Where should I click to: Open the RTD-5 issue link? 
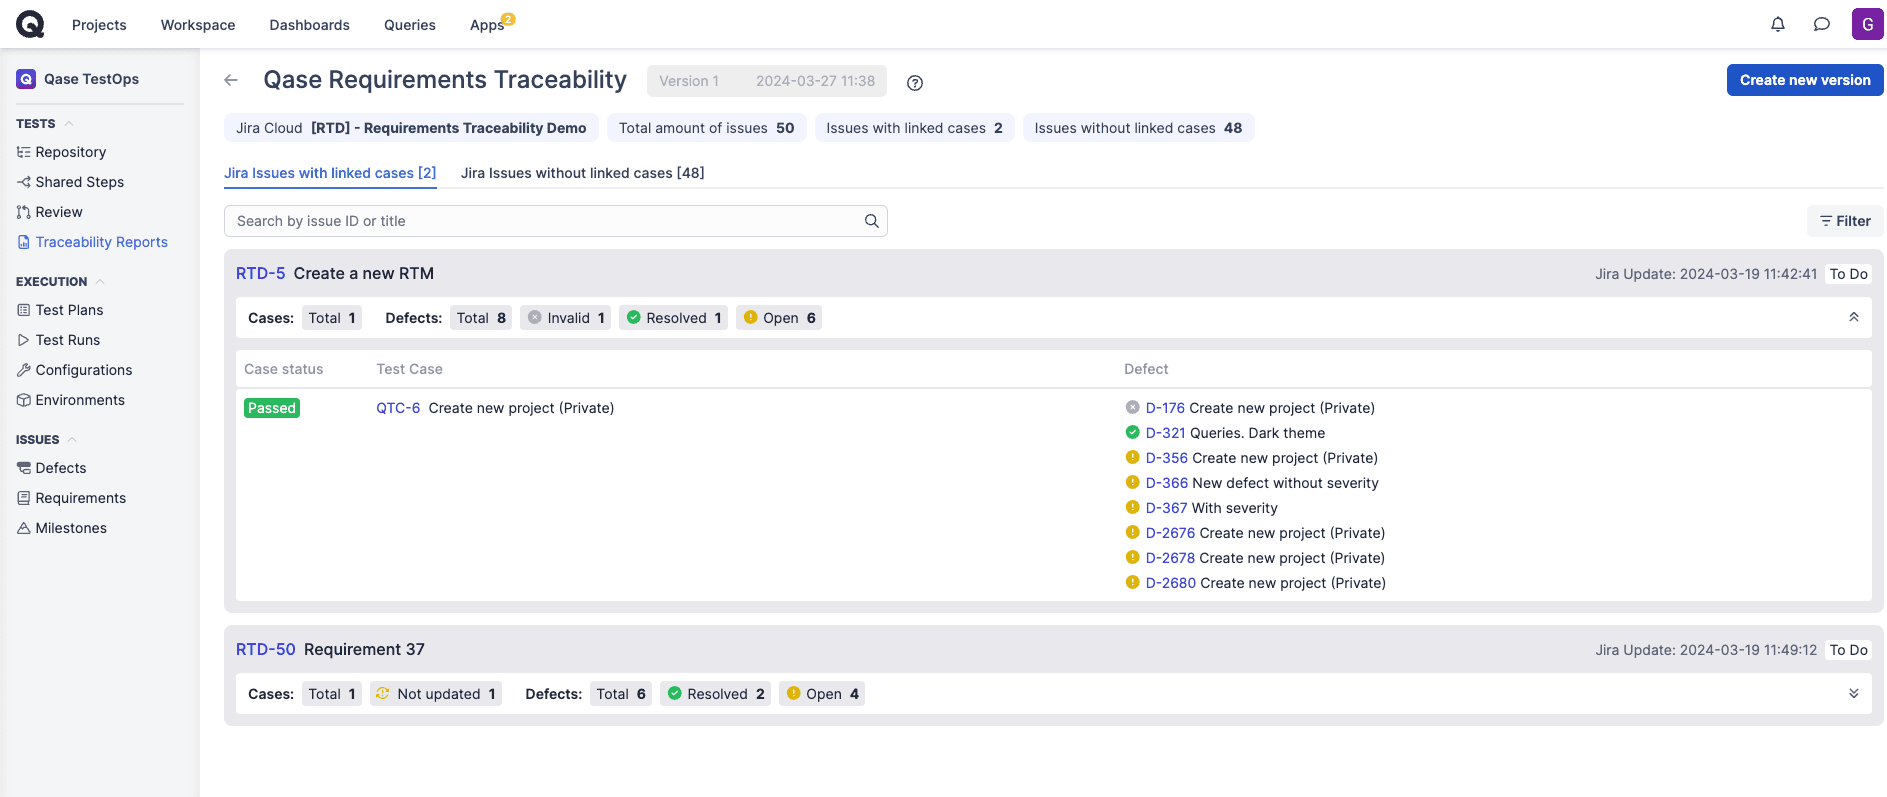pyautogui.click(x=260, y=273)
